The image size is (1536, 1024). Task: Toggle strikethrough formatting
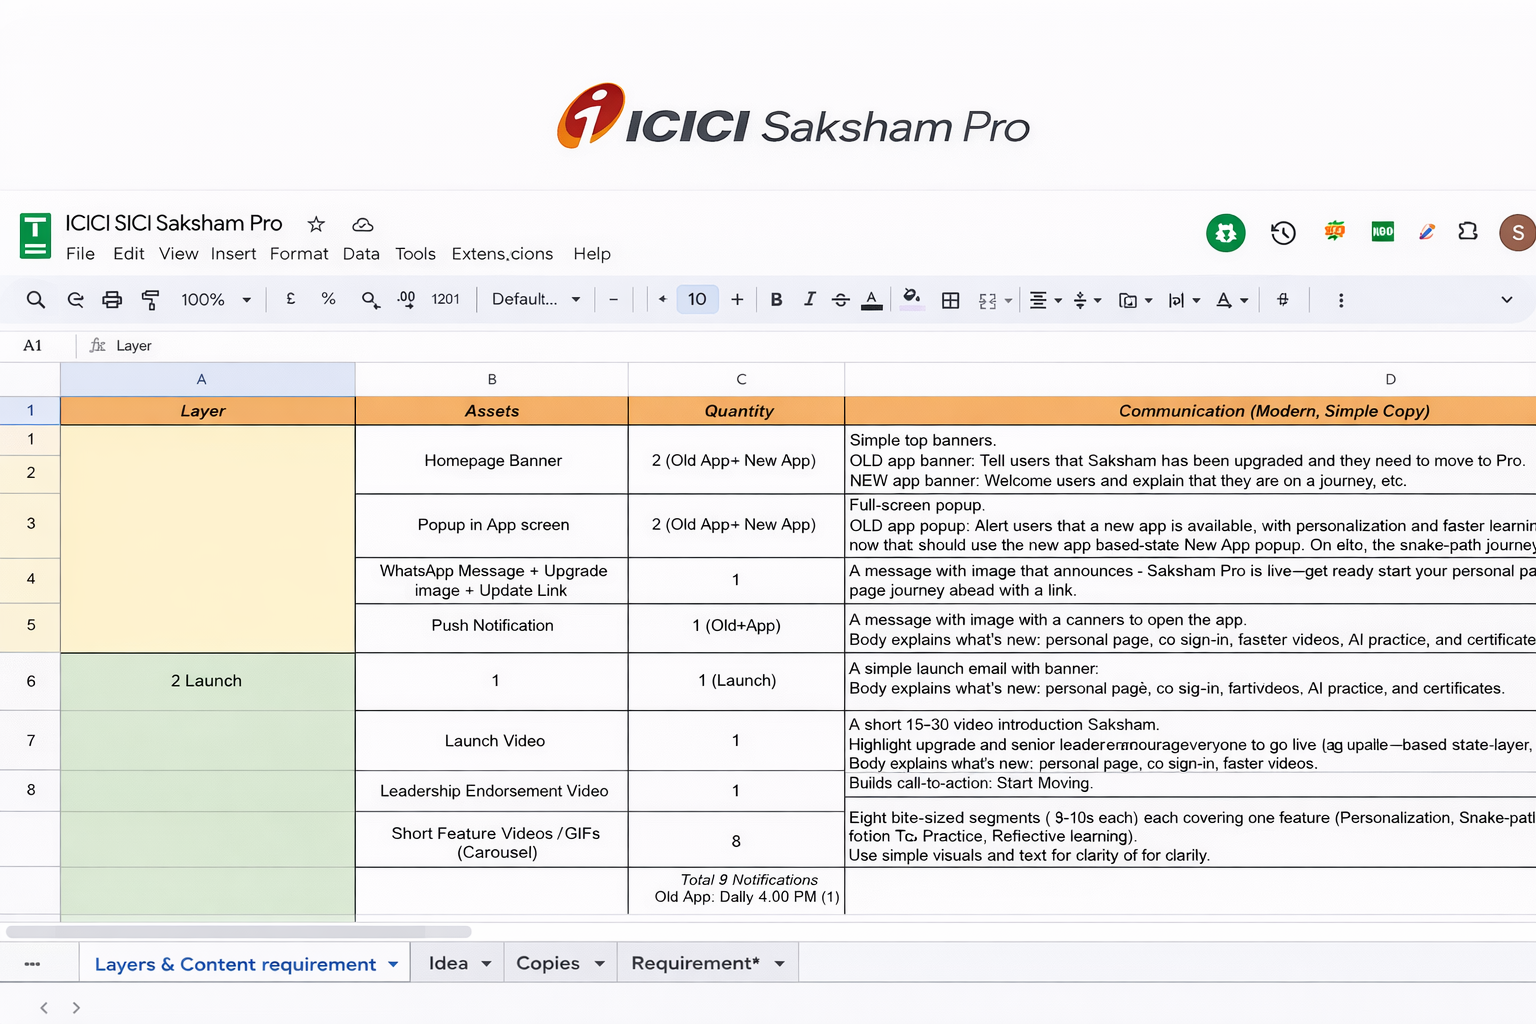click(x=840, y=300)
